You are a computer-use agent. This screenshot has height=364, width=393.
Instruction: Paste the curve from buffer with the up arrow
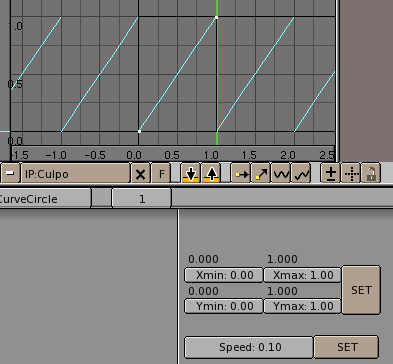tap(211, 174)
